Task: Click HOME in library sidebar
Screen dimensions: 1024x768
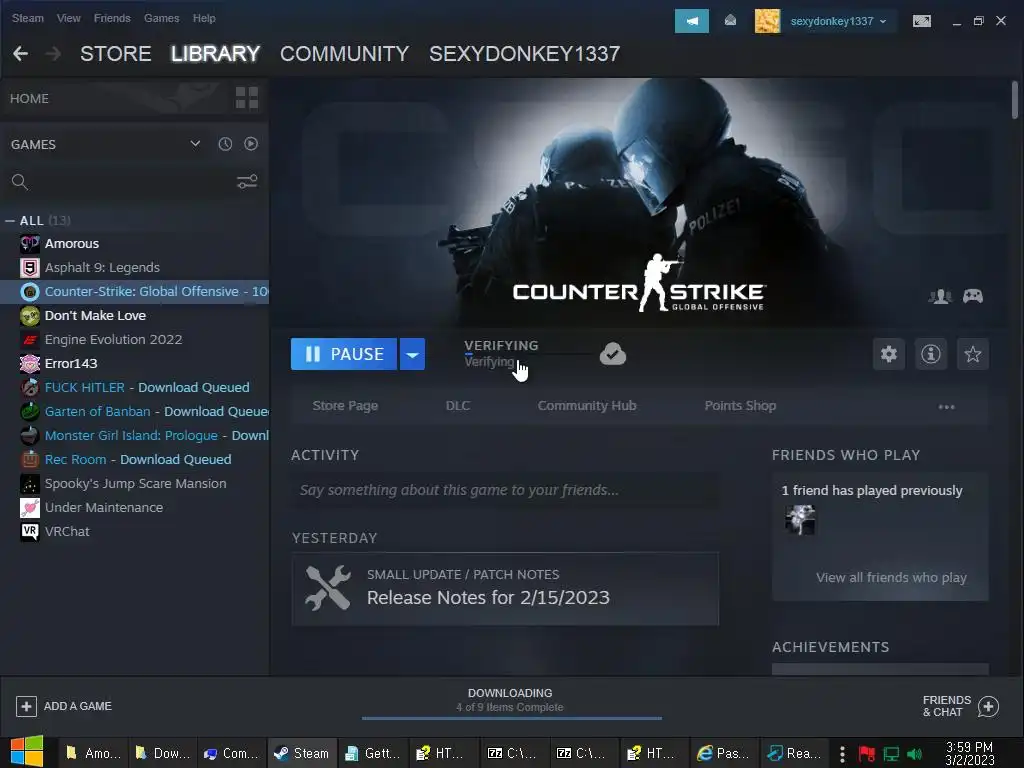Action: (x=29, y=99)
